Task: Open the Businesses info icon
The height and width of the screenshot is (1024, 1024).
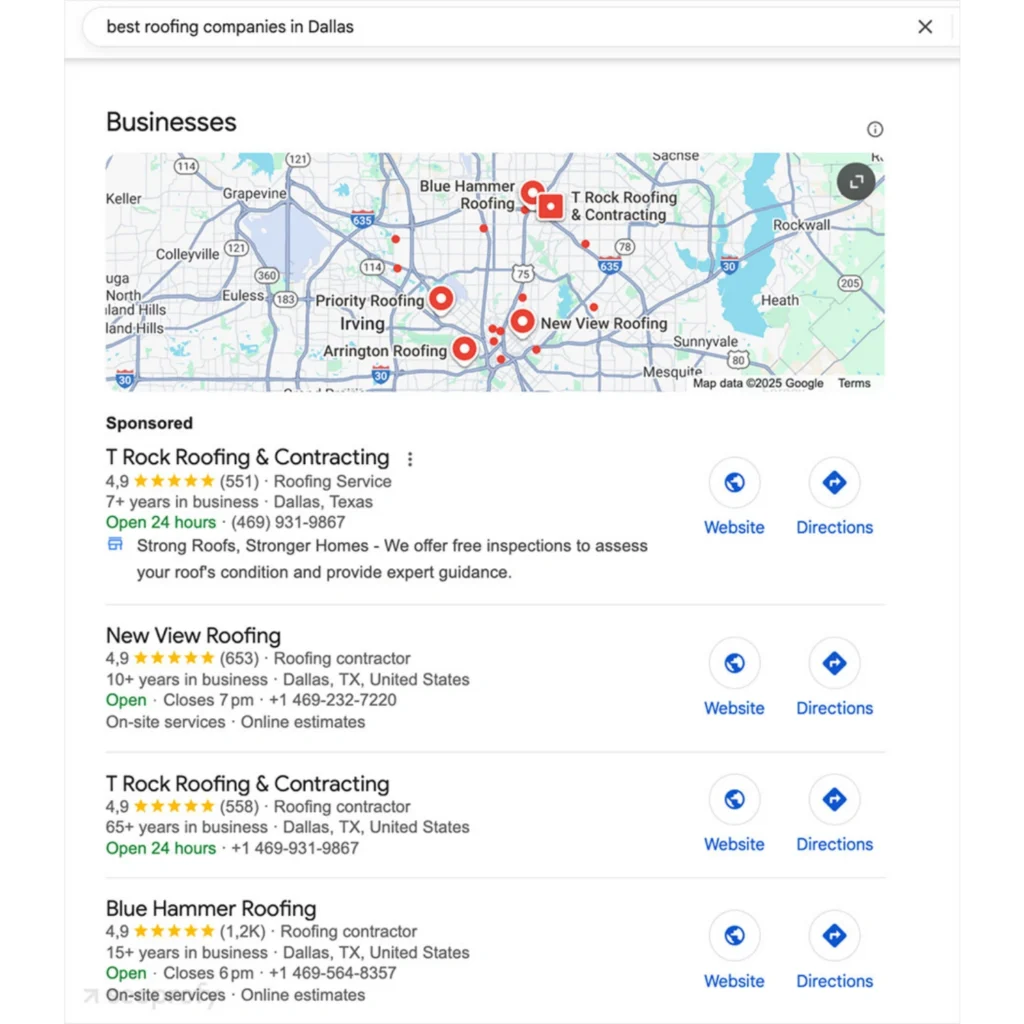Action: pyautogui.click(x=874, y=129)
